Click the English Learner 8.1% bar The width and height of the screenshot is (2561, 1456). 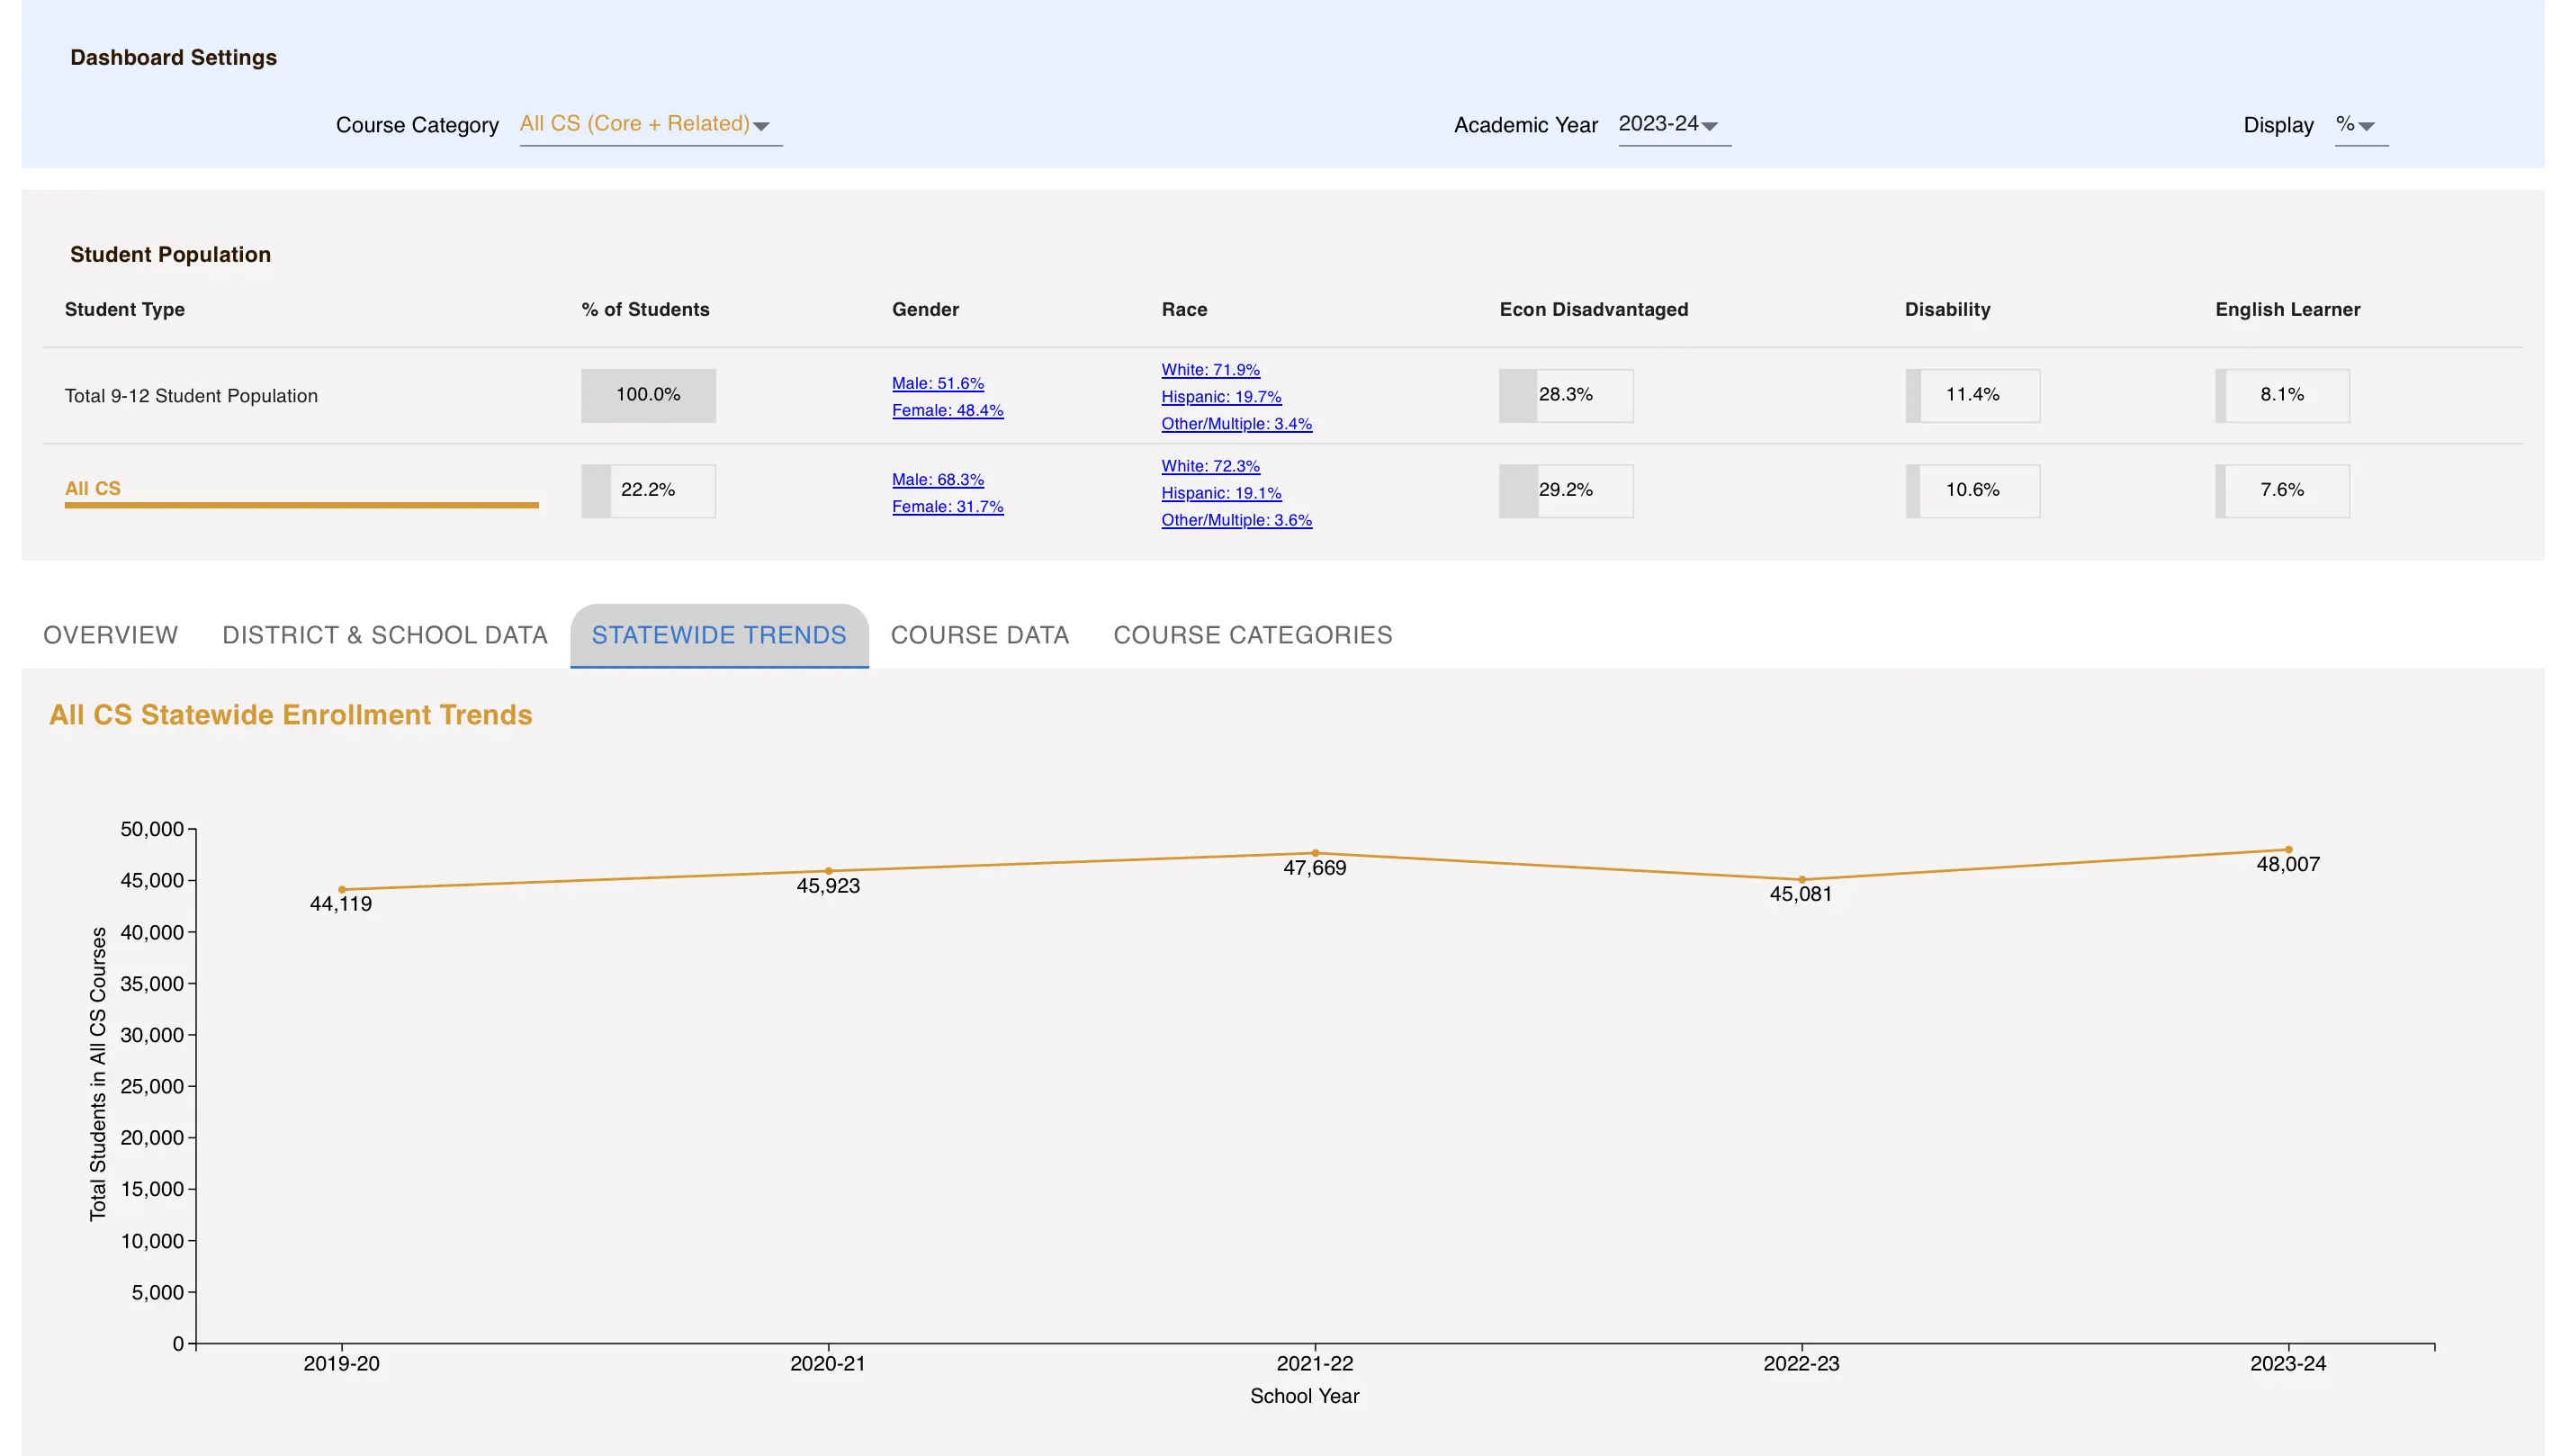pos(2283,395)
